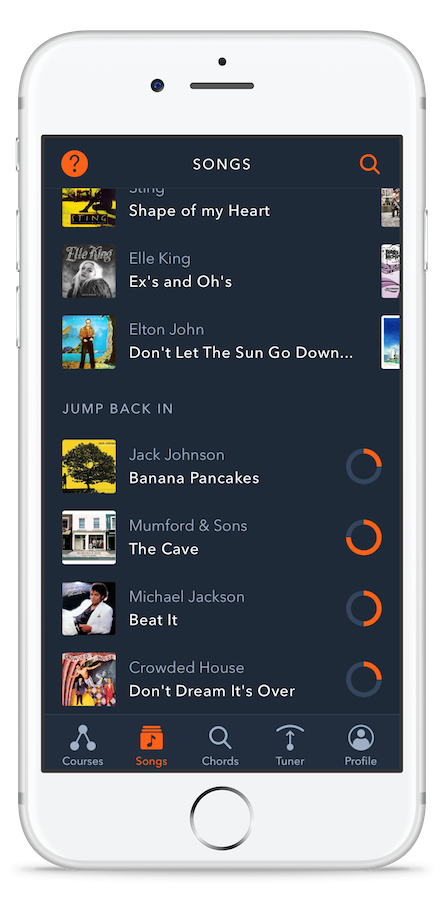Resume Banana Pancakes by Jack Johnson
This screenshot has width=448, height=903.
222,466
